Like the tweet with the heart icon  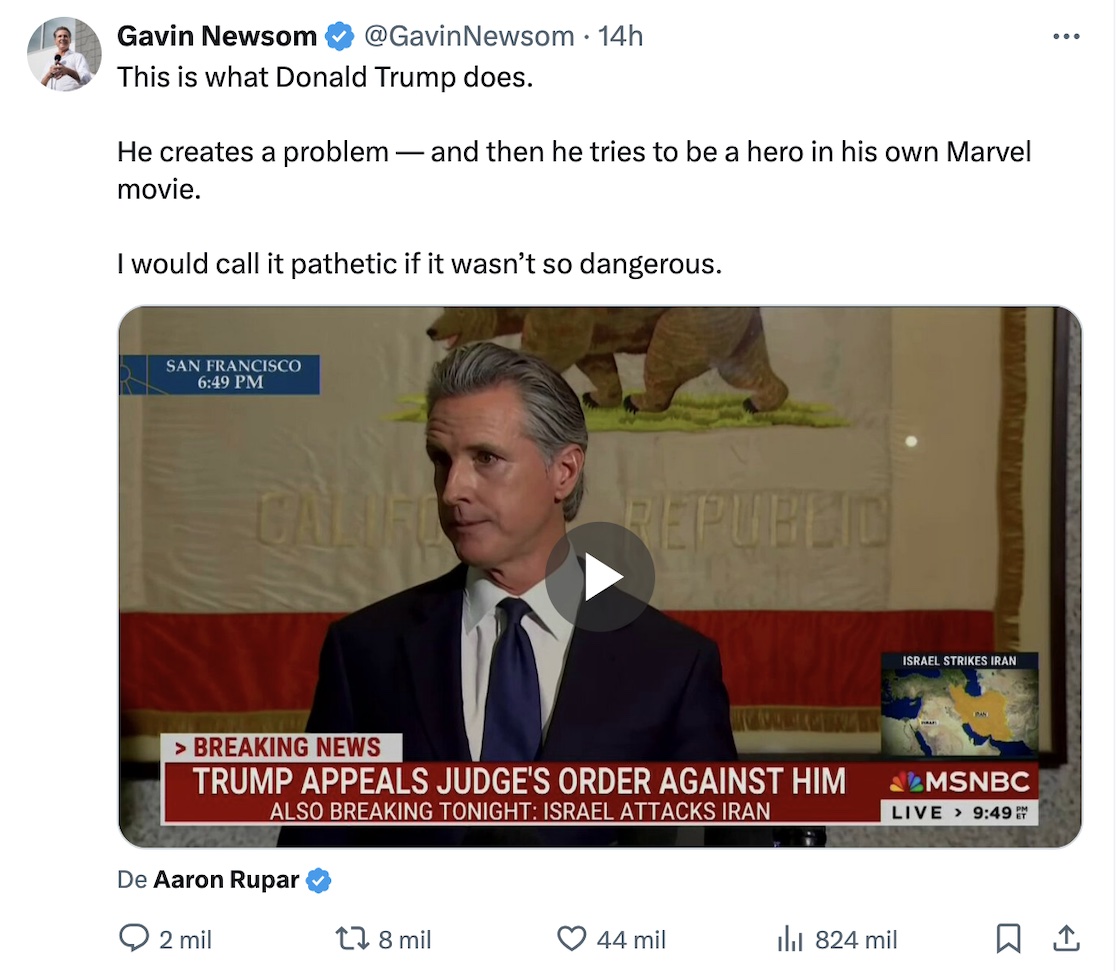coord(570,939)
